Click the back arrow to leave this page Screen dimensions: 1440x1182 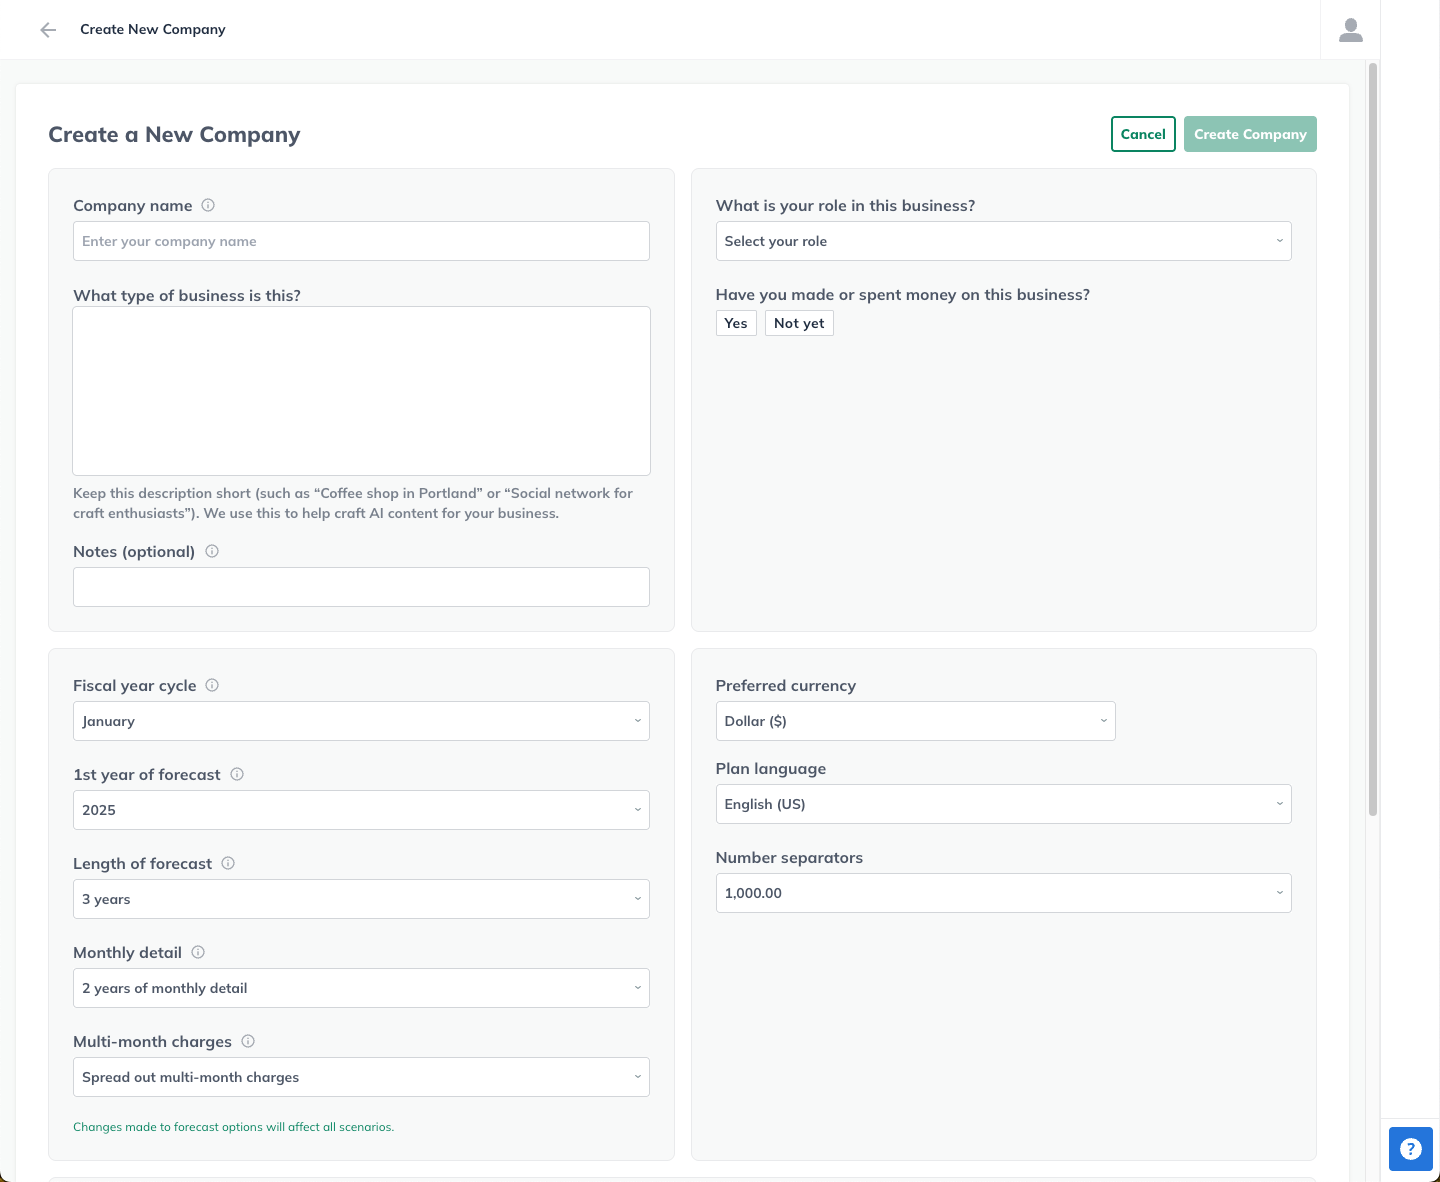click(x=47, y=29)
